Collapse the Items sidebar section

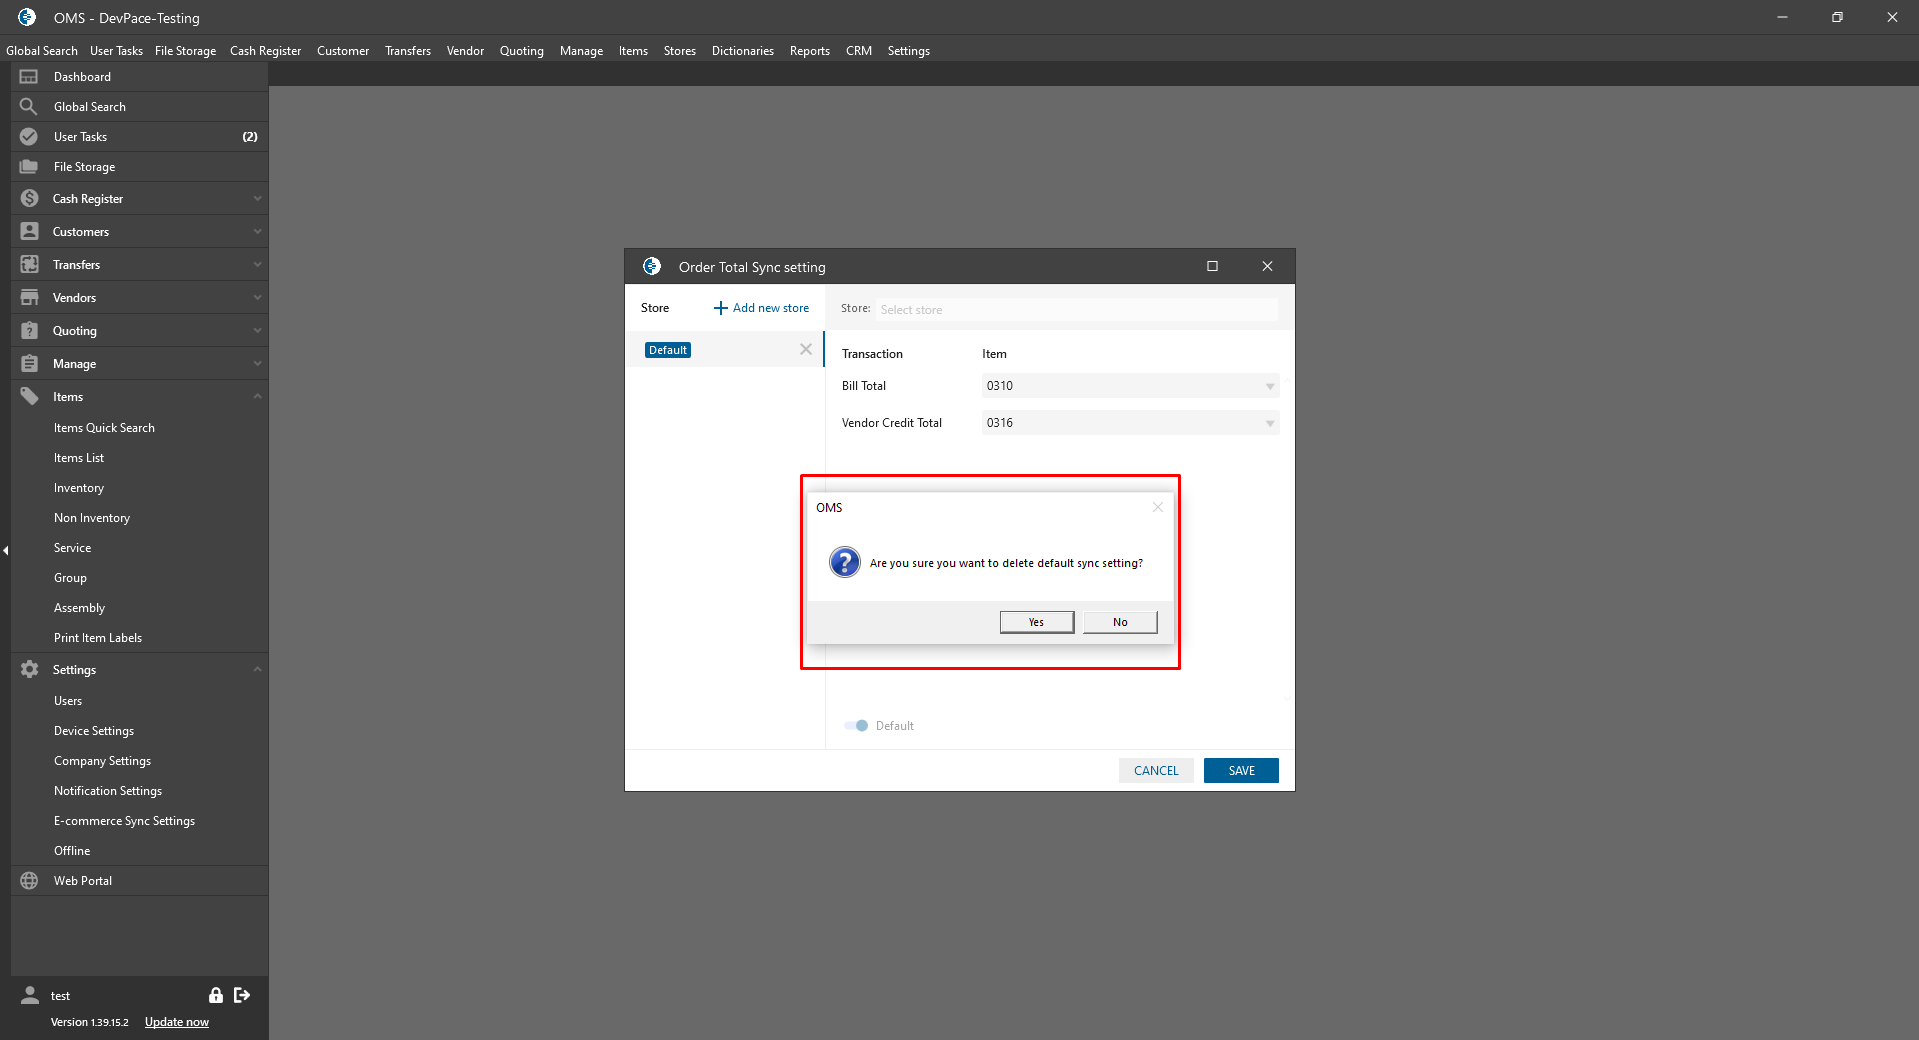257,397
